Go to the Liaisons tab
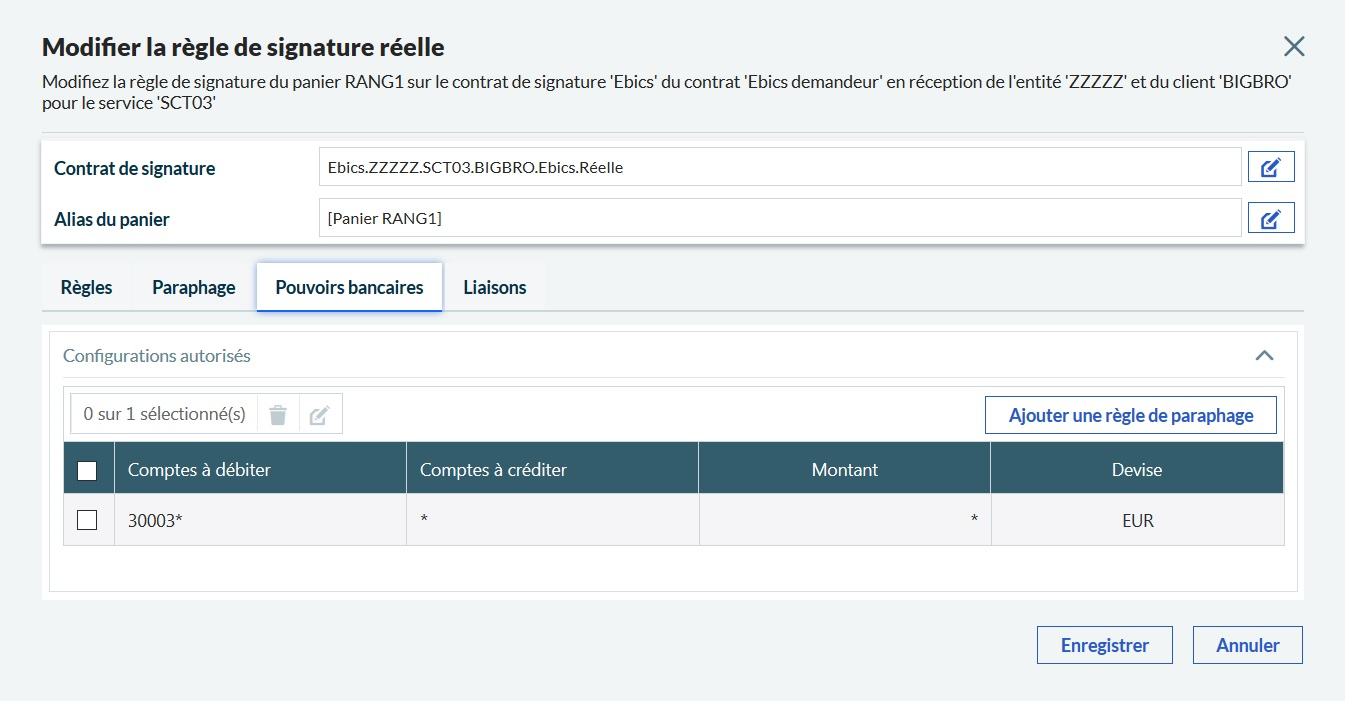The width and height of the screenshot is (1345, 701). (494, 287)
